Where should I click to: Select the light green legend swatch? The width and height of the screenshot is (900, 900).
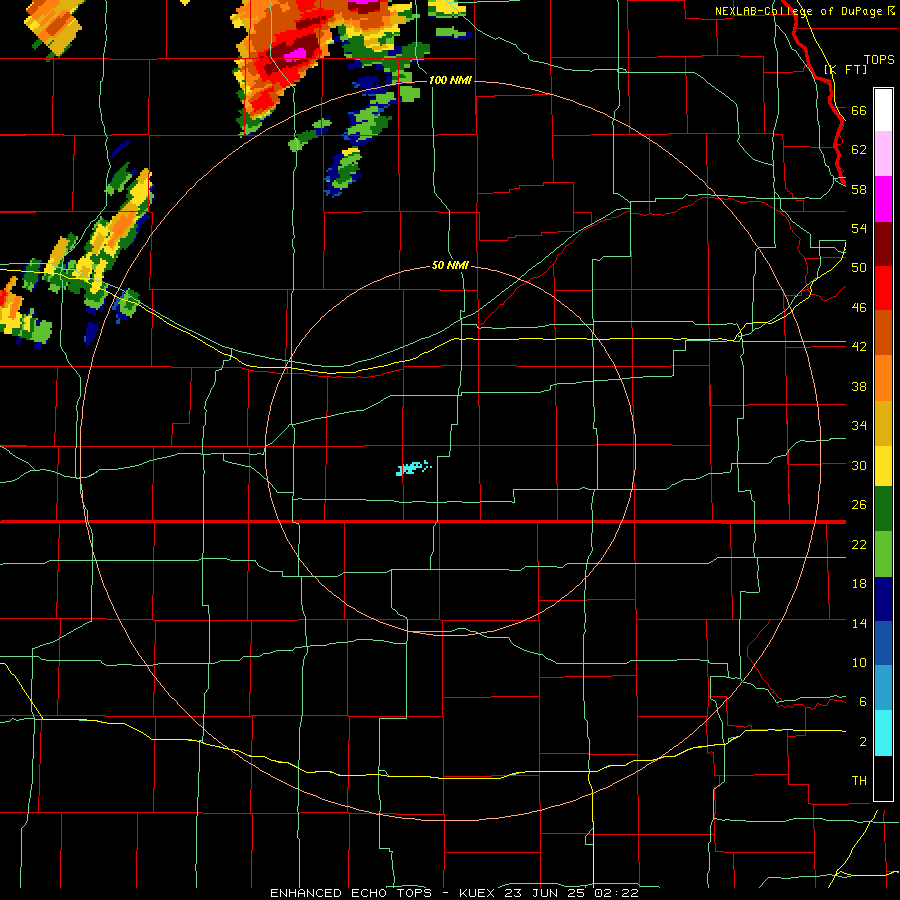[883, 553]
